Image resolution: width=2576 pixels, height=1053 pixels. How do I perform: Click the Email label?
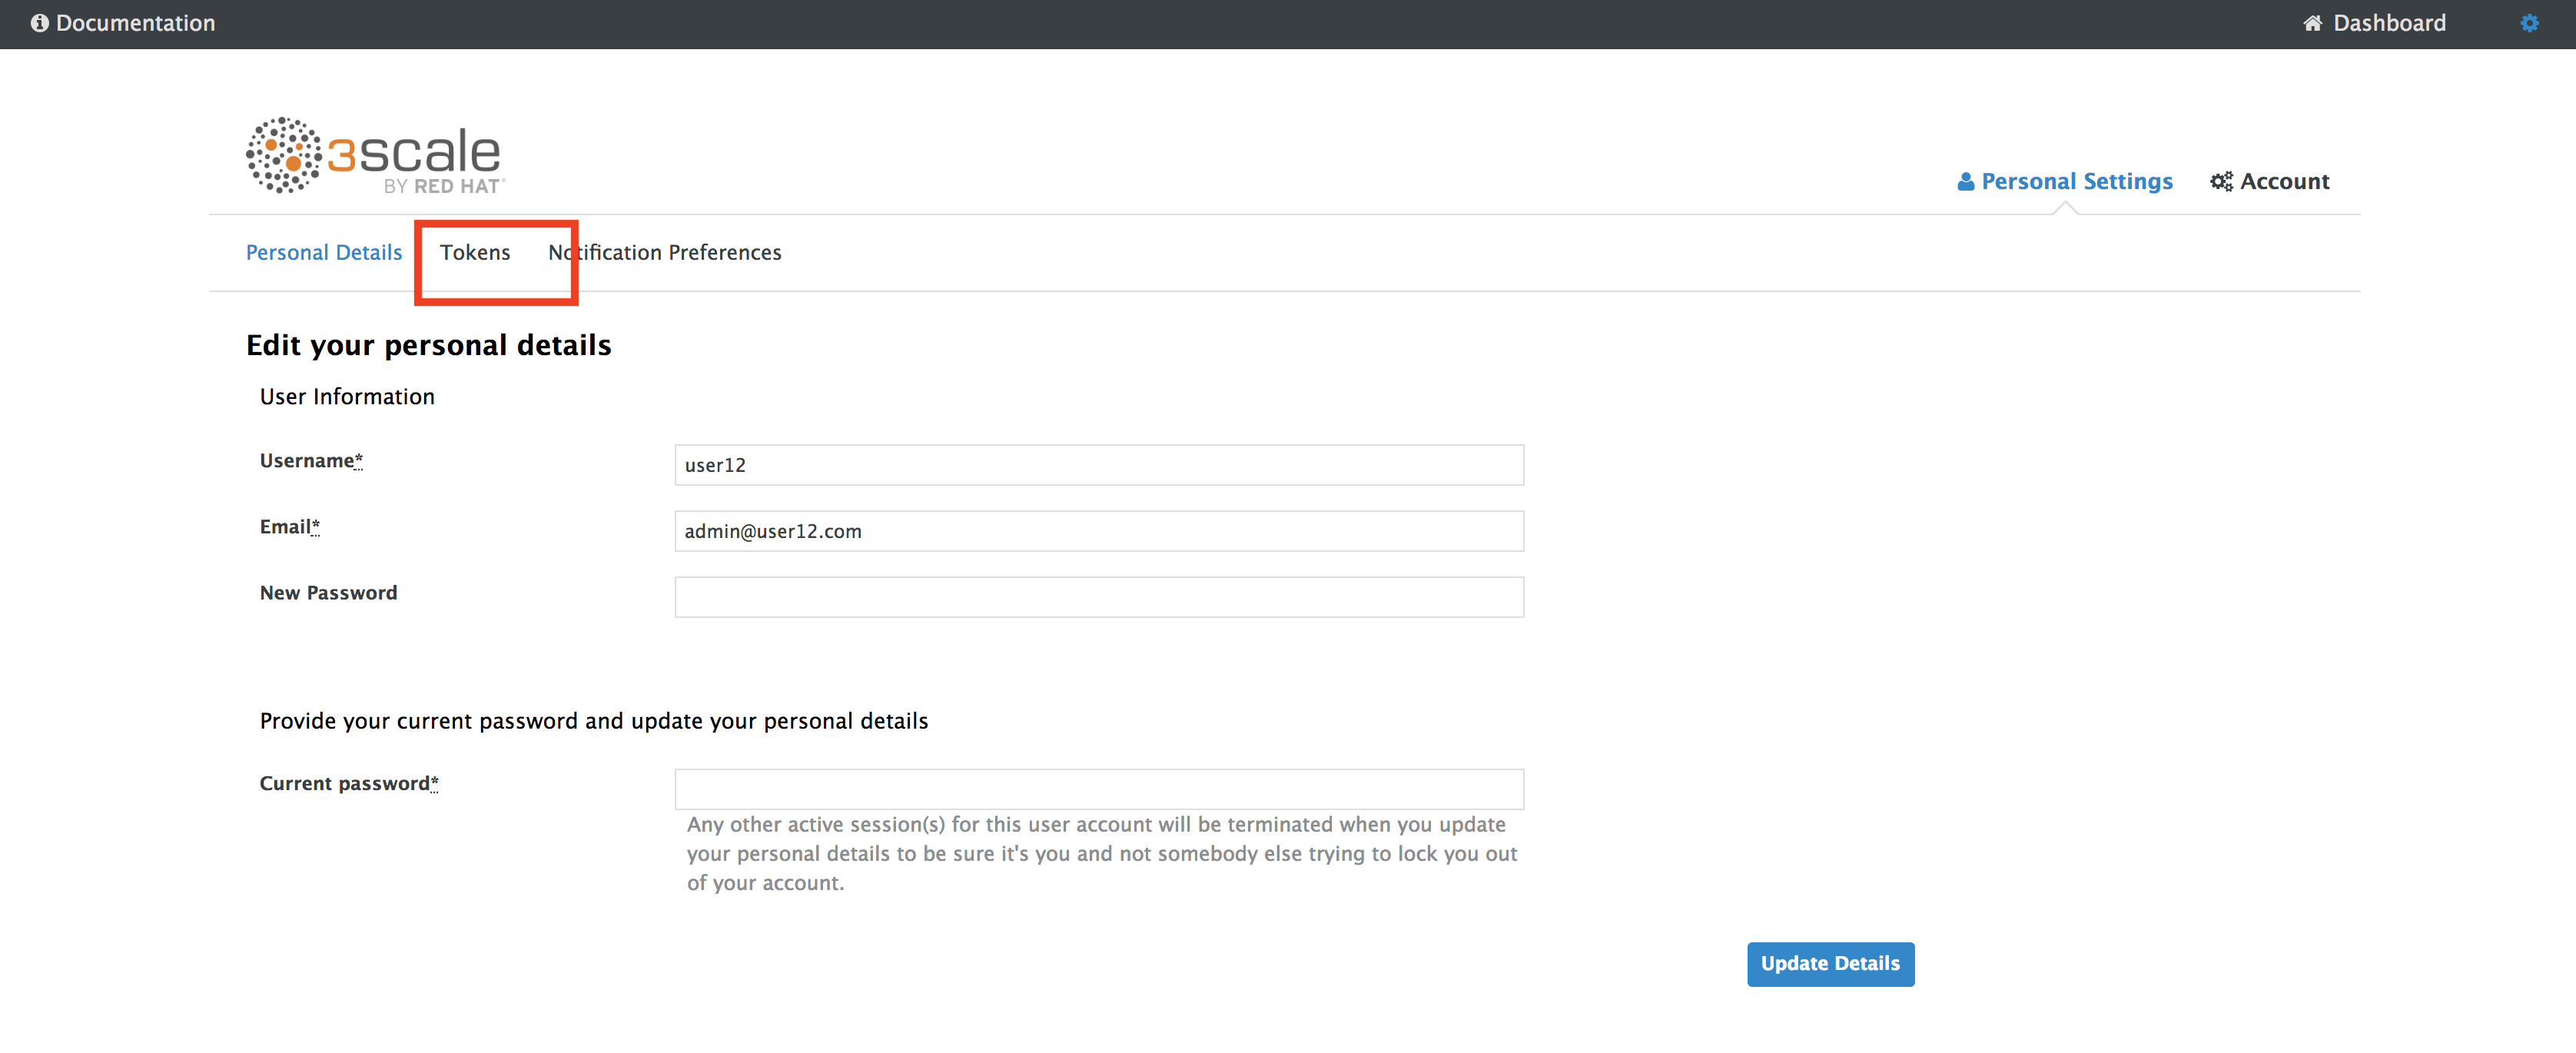(290, 526)
